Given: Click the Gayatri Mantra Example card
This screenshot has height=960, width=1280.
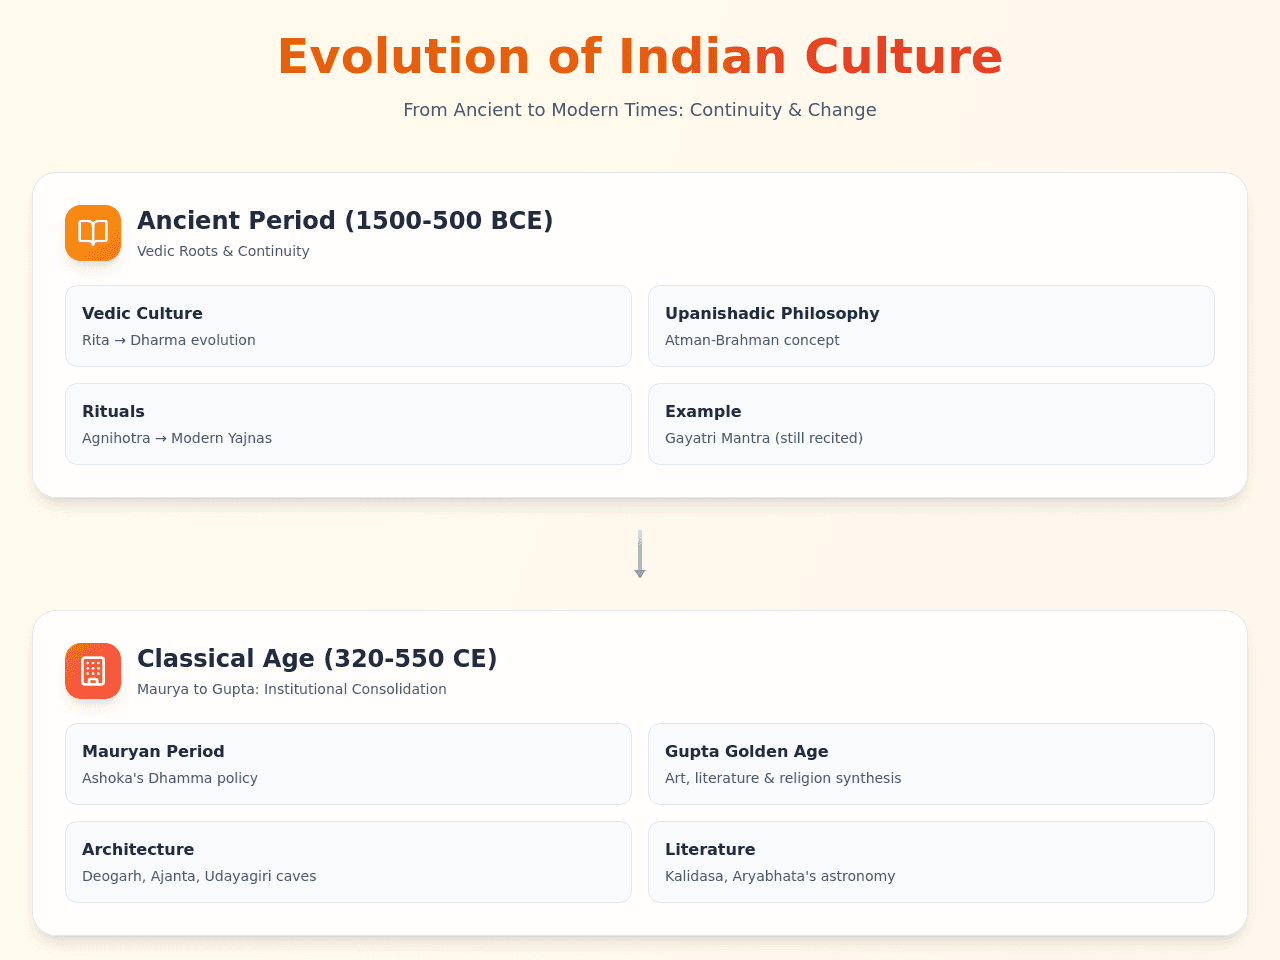Looking at the screenshot, I should (x=931, y=424).
